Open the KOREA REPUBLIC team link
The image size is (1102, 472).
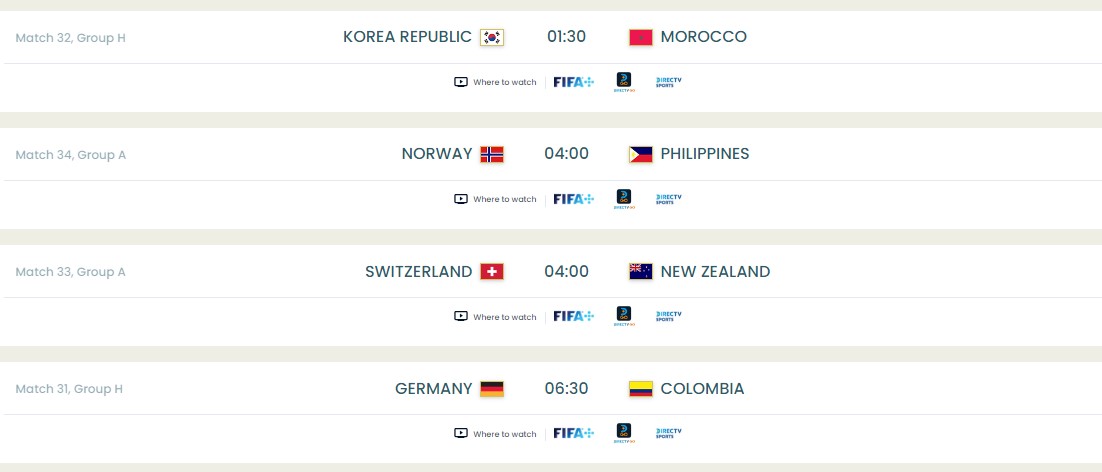407,37
